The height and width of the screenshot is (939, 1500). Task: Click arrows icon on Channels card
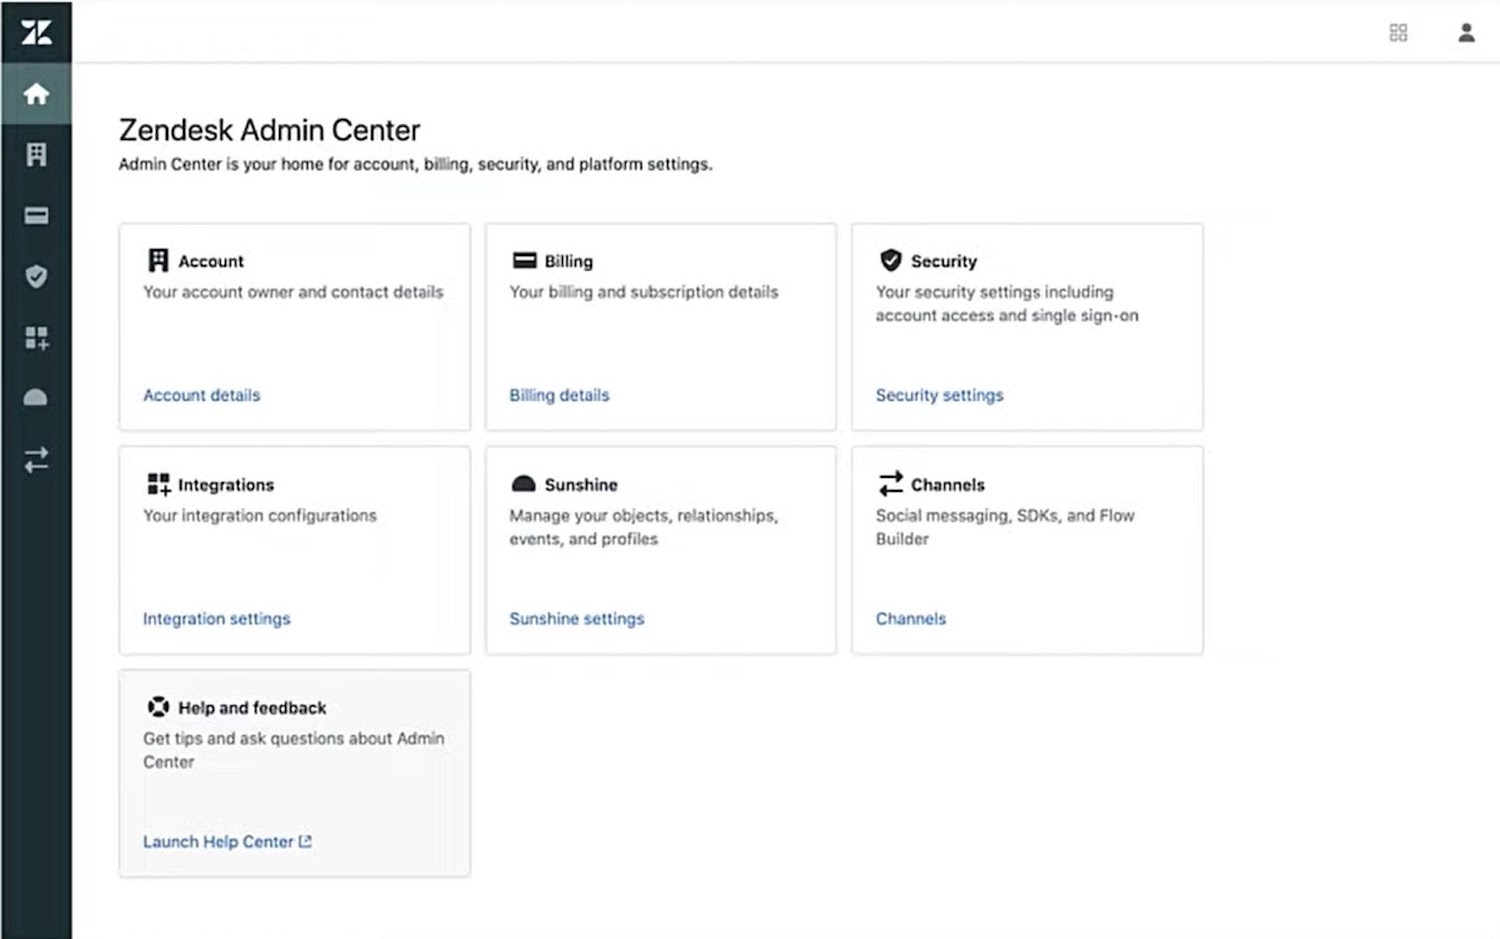[890, 484]
